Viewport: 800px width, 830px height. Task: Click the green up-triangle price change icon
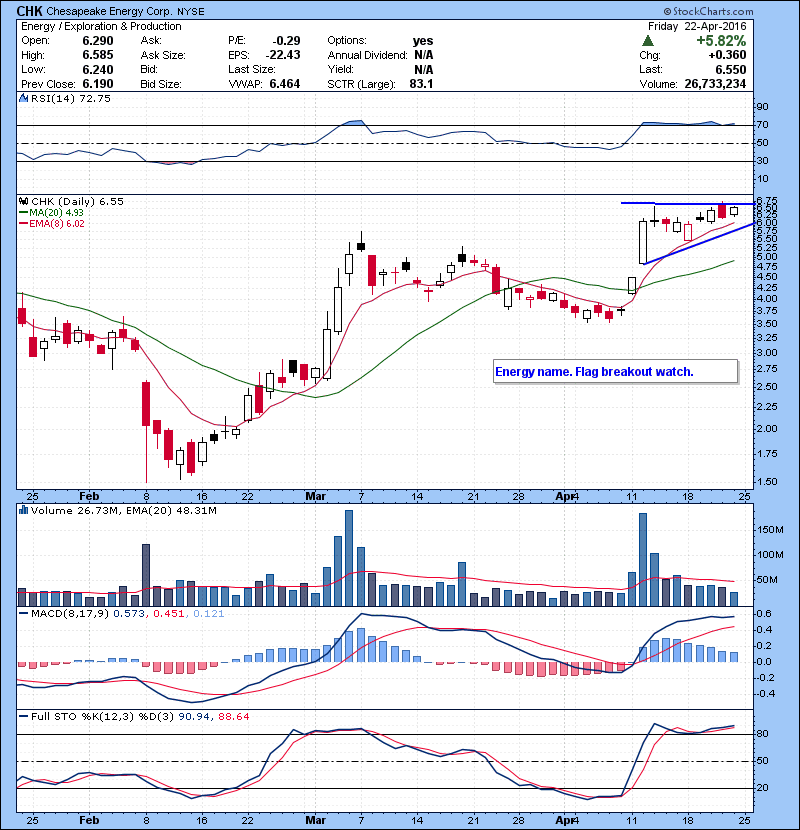pyautogui.click(x=648, y=41)
